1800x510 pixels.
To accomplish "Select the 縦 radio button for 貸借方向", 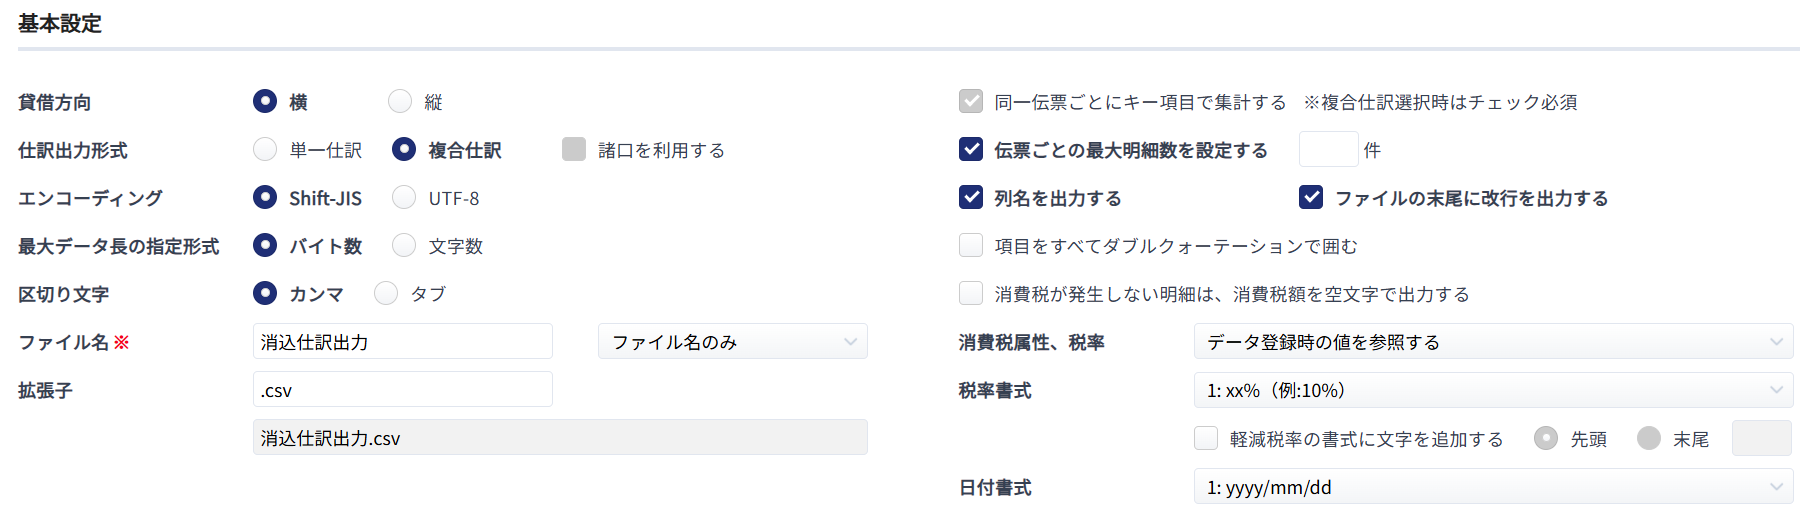I will [x=400, y=101].
